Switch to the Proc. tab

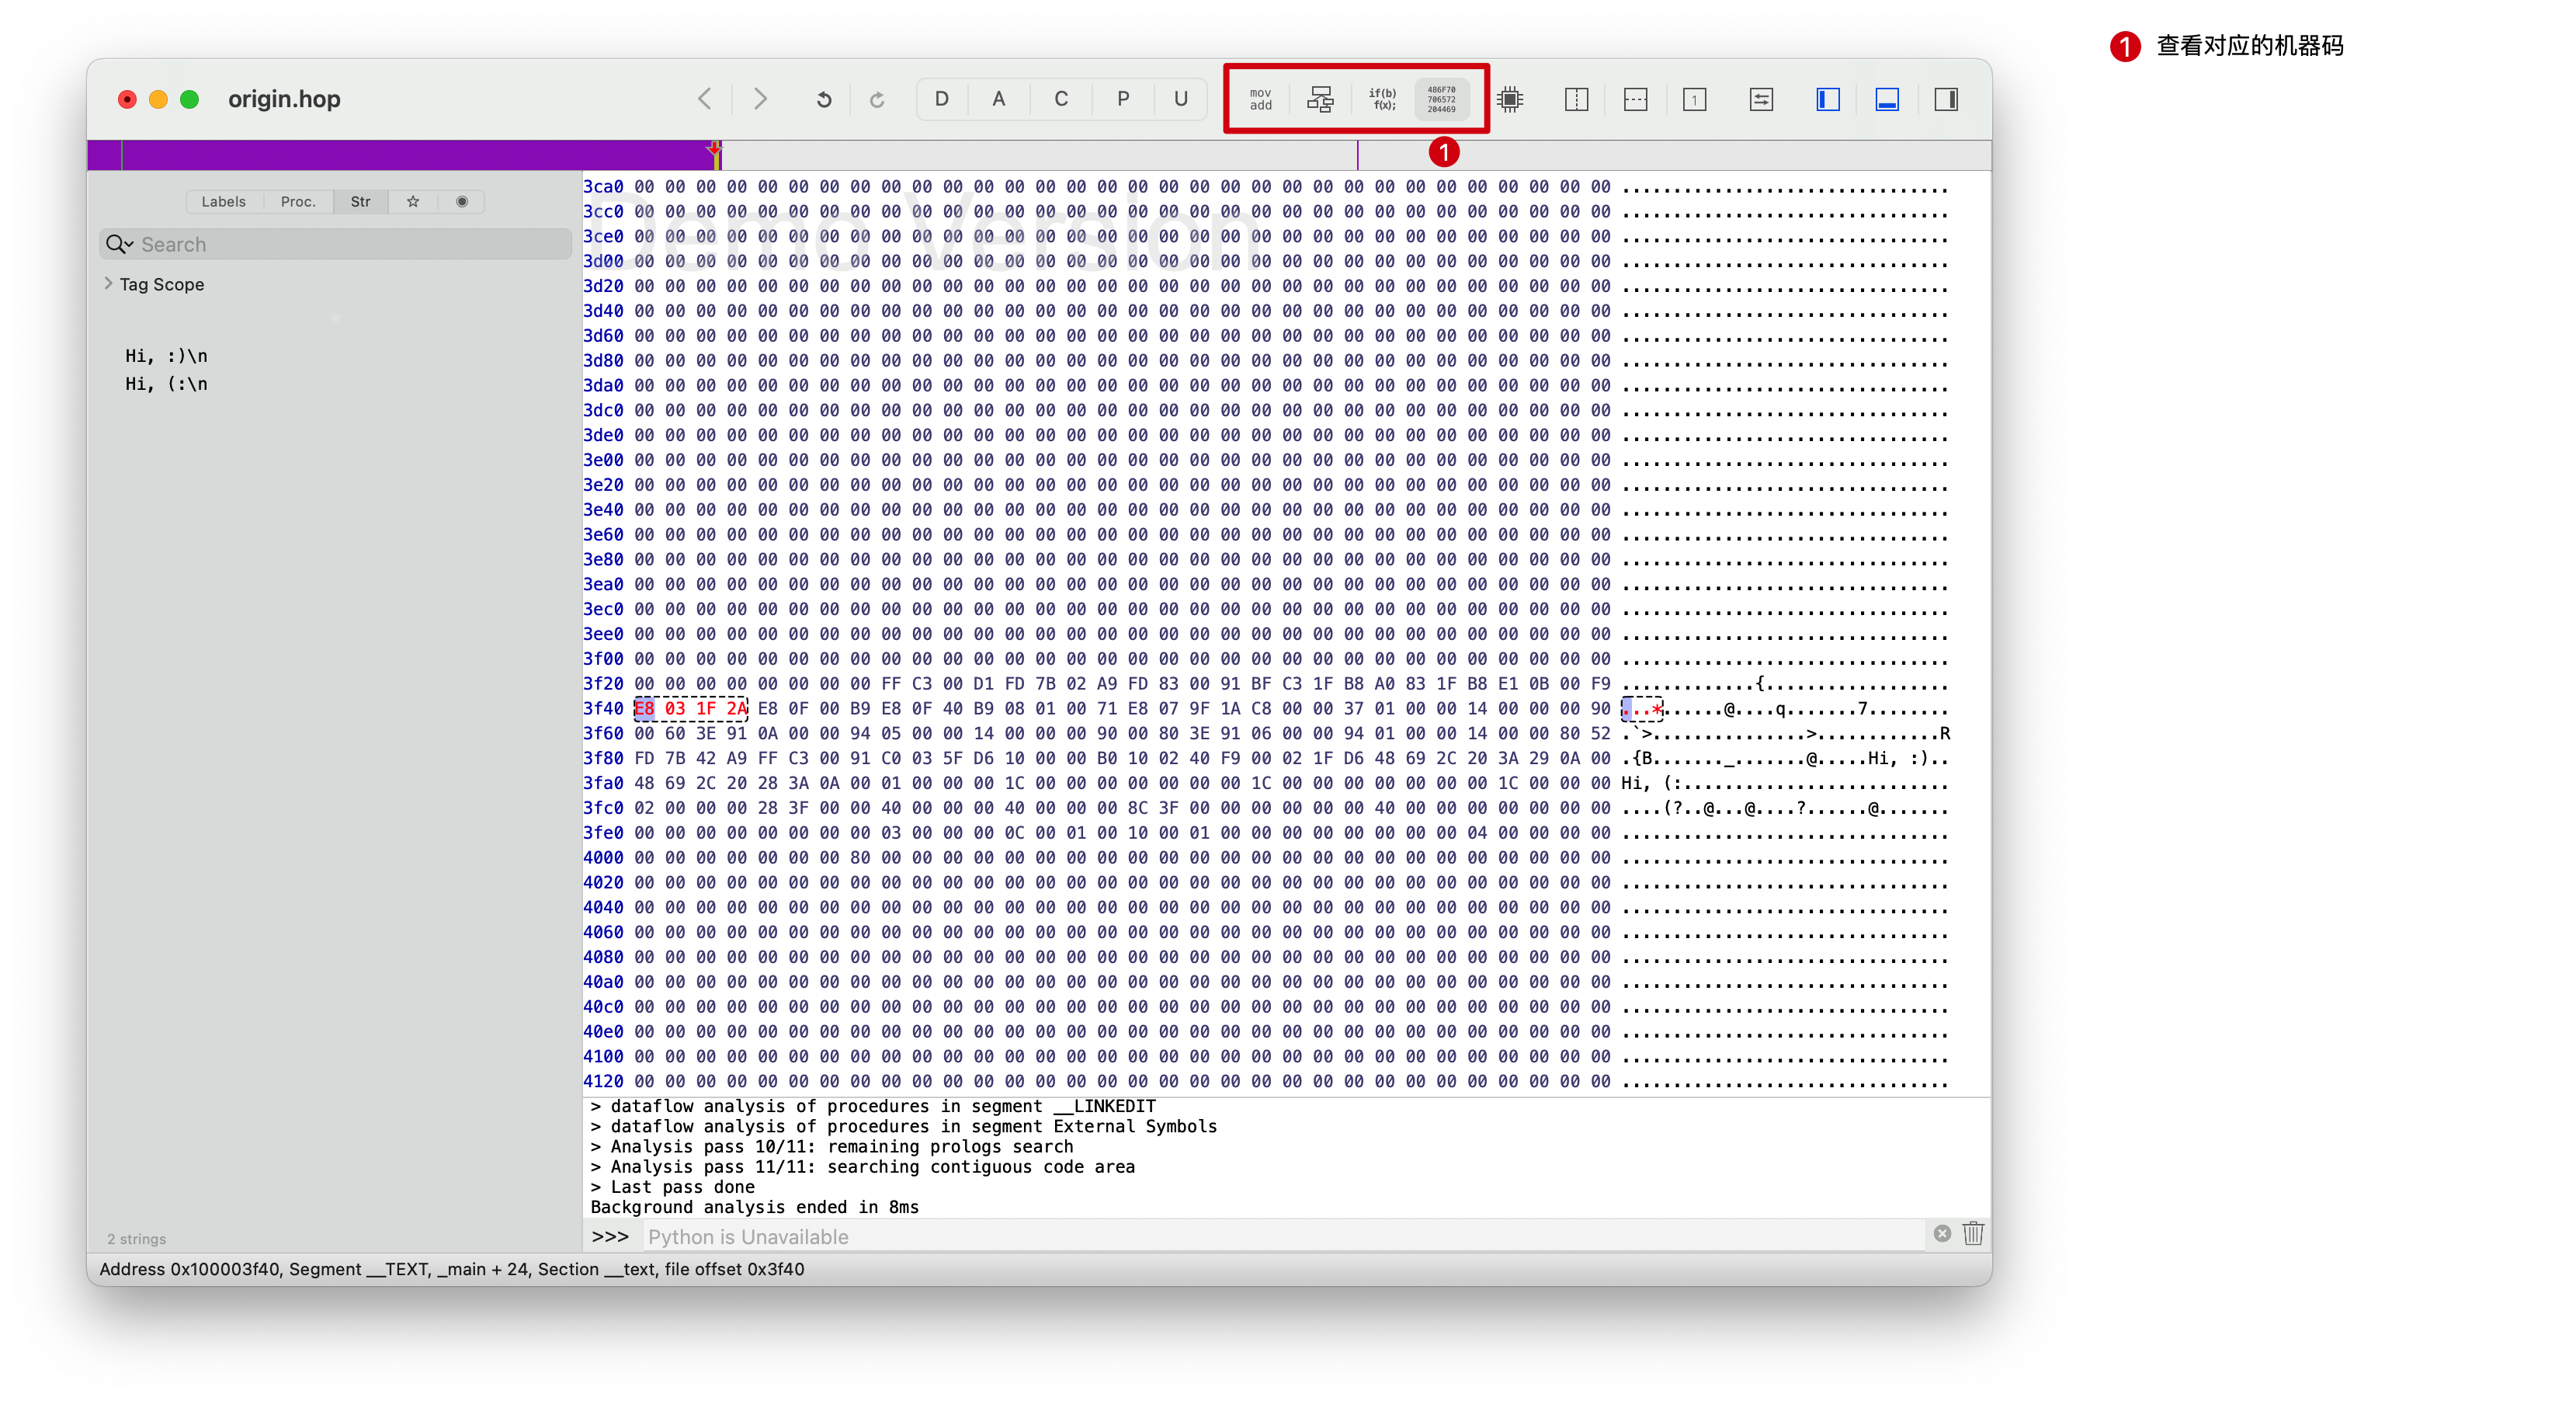pos(298,202)
